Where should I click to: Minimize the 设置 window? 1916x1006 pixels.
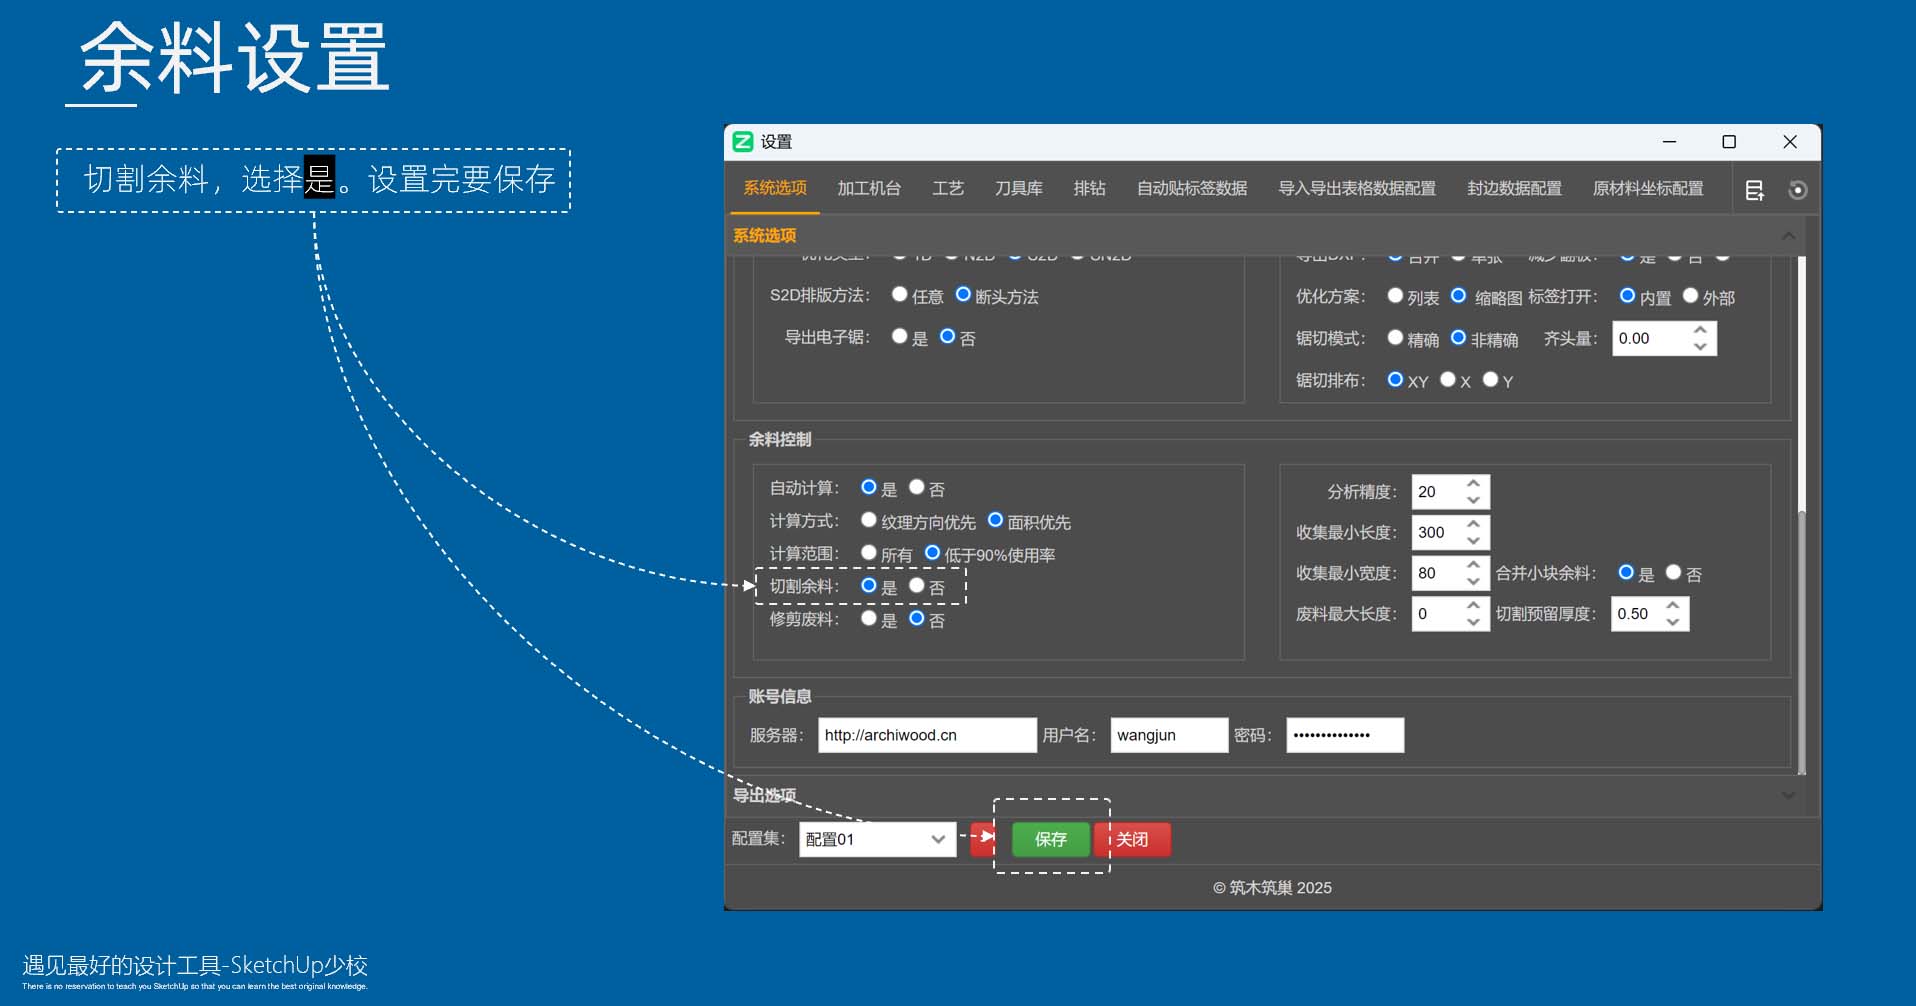(x=1669, y=142)
